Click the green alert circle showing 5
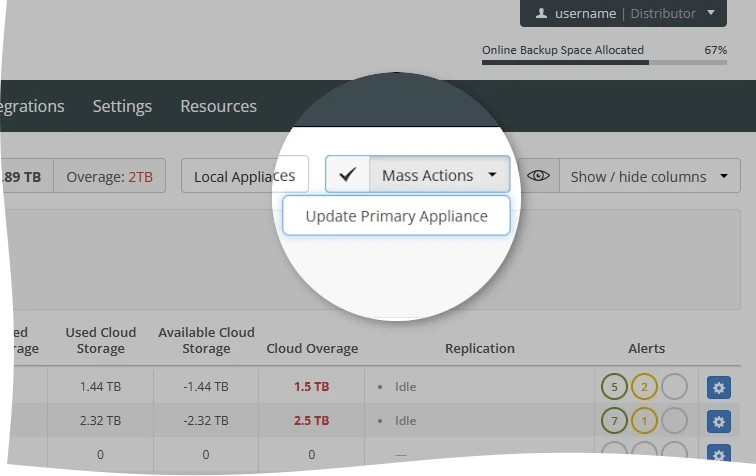Viewport: 756px width, 476px height. click(614, 386)
